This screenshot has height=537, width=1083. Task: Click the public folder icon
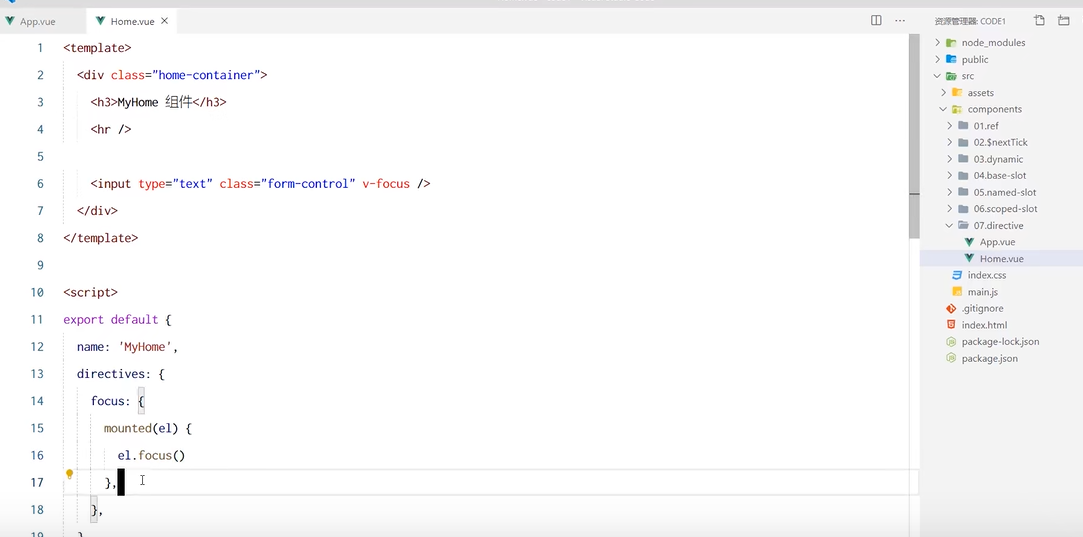(x=951, y=59)
